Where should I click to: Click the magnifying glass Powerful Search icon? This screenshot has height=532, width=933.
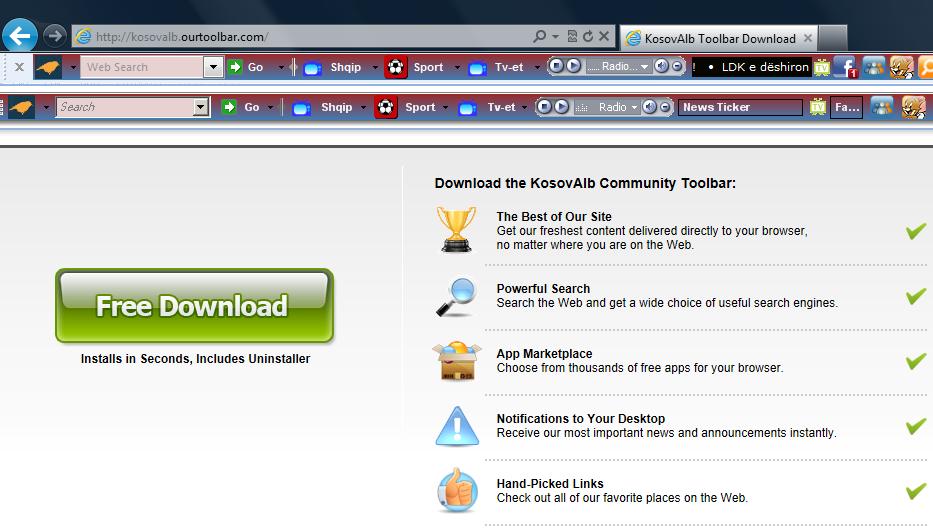pos(456,296)
